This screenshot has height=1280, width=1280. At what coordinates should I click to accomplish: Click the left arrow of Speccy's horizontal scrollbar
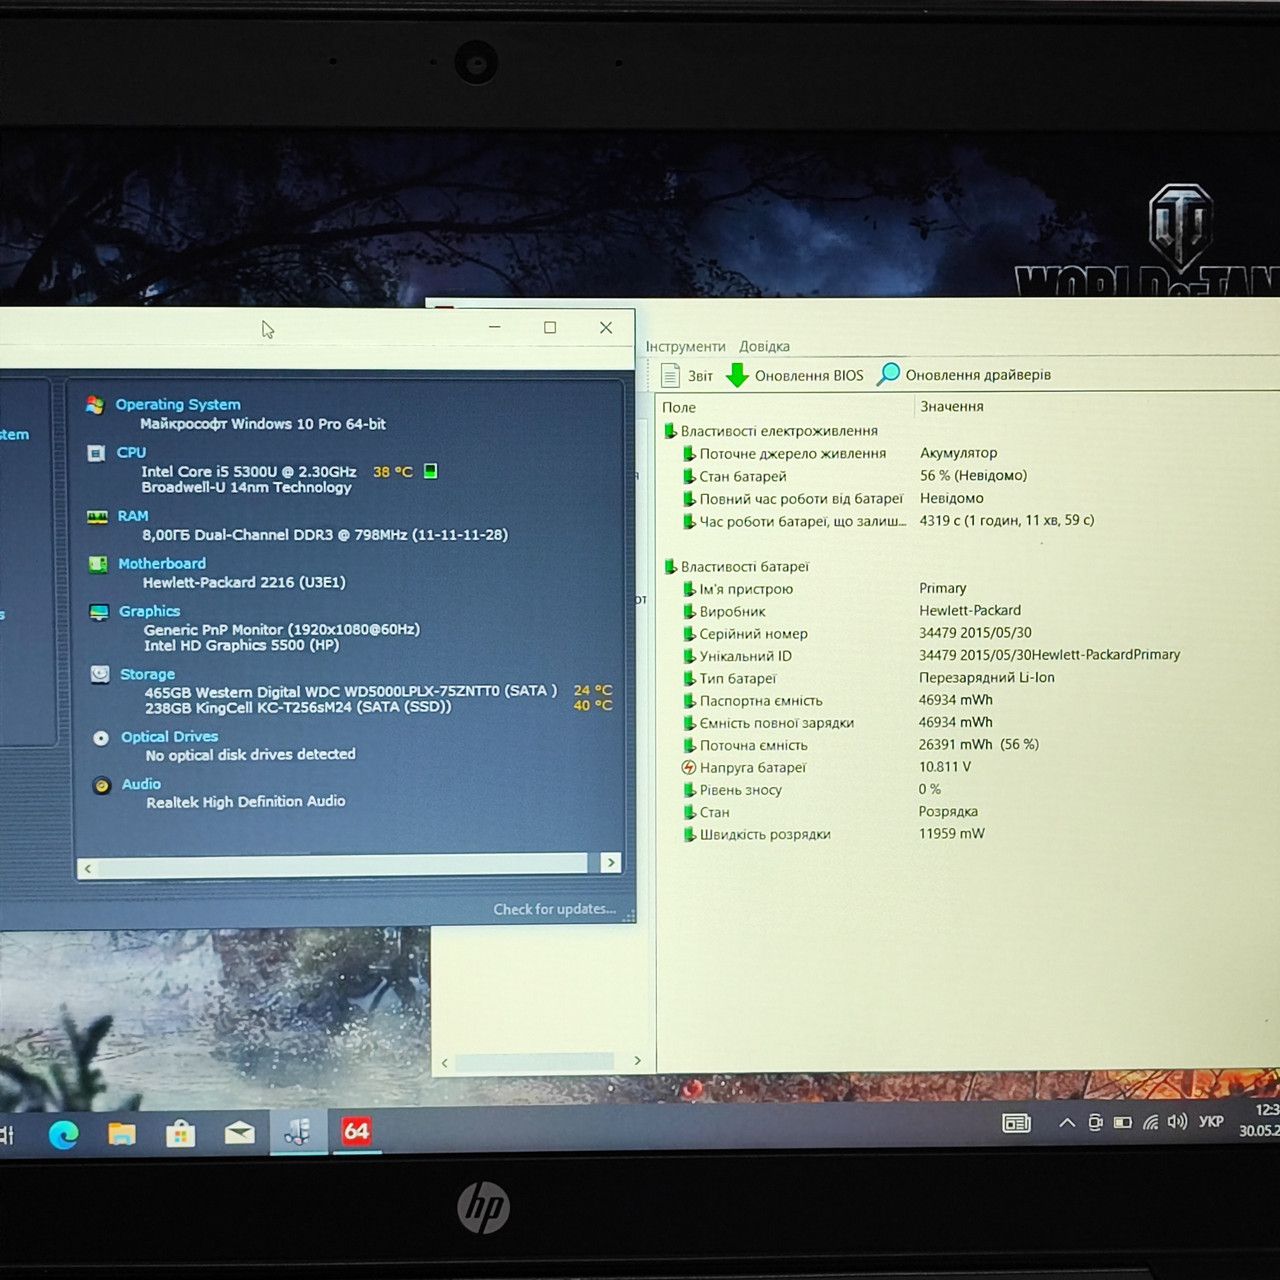[x=88, y=868]
